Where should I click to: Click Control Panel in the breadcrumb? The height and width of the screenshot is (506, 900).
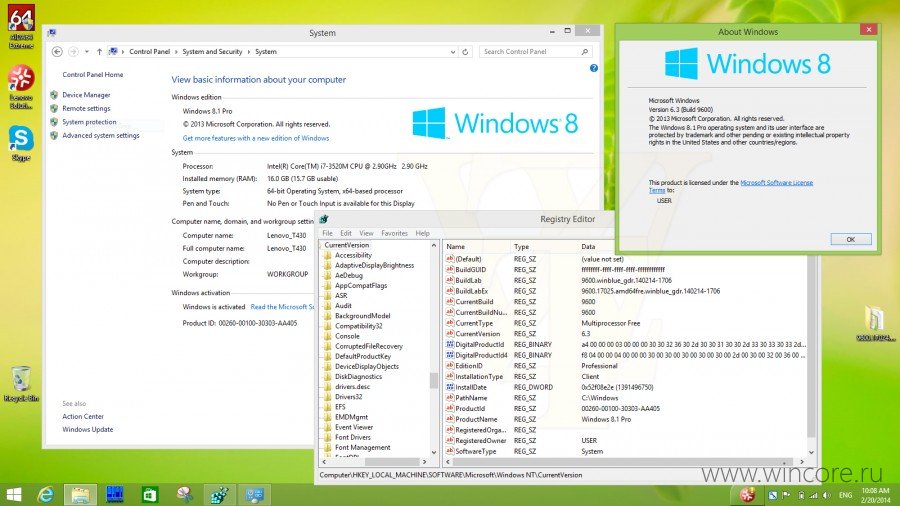coord(149,52)
